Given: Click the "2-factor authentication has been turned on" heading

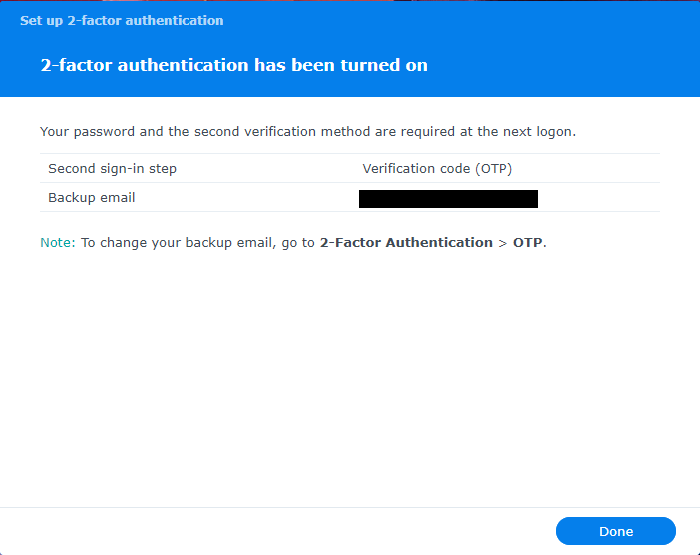Looking at the screenshot, I should tap(234, 65).
